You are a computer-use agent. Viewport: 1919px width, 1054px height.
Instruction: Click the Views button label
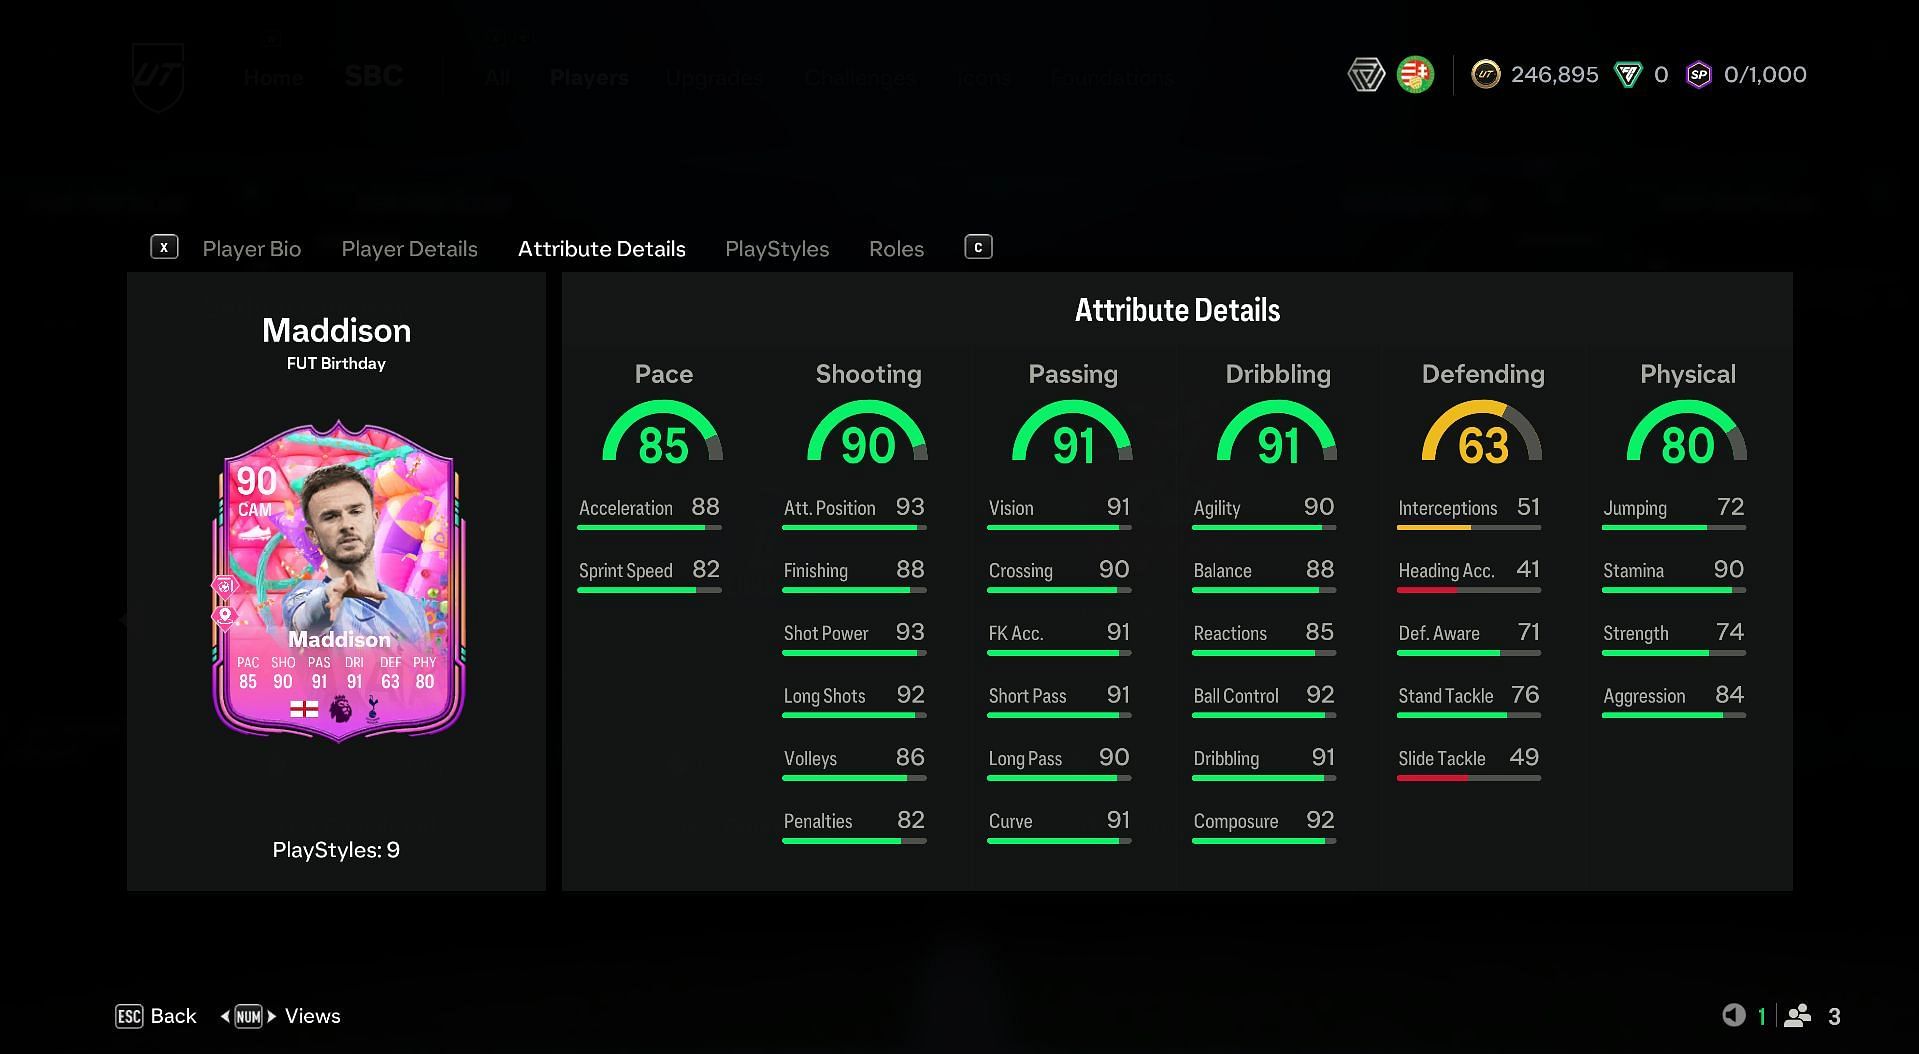[x=313, y=1016]
